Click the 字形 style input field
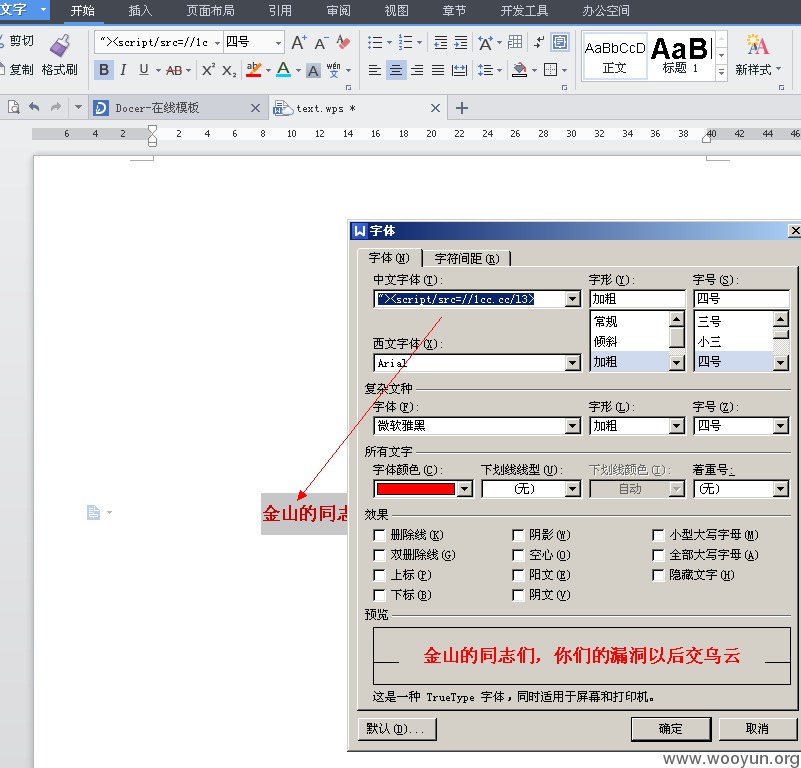 click(637, 299)
